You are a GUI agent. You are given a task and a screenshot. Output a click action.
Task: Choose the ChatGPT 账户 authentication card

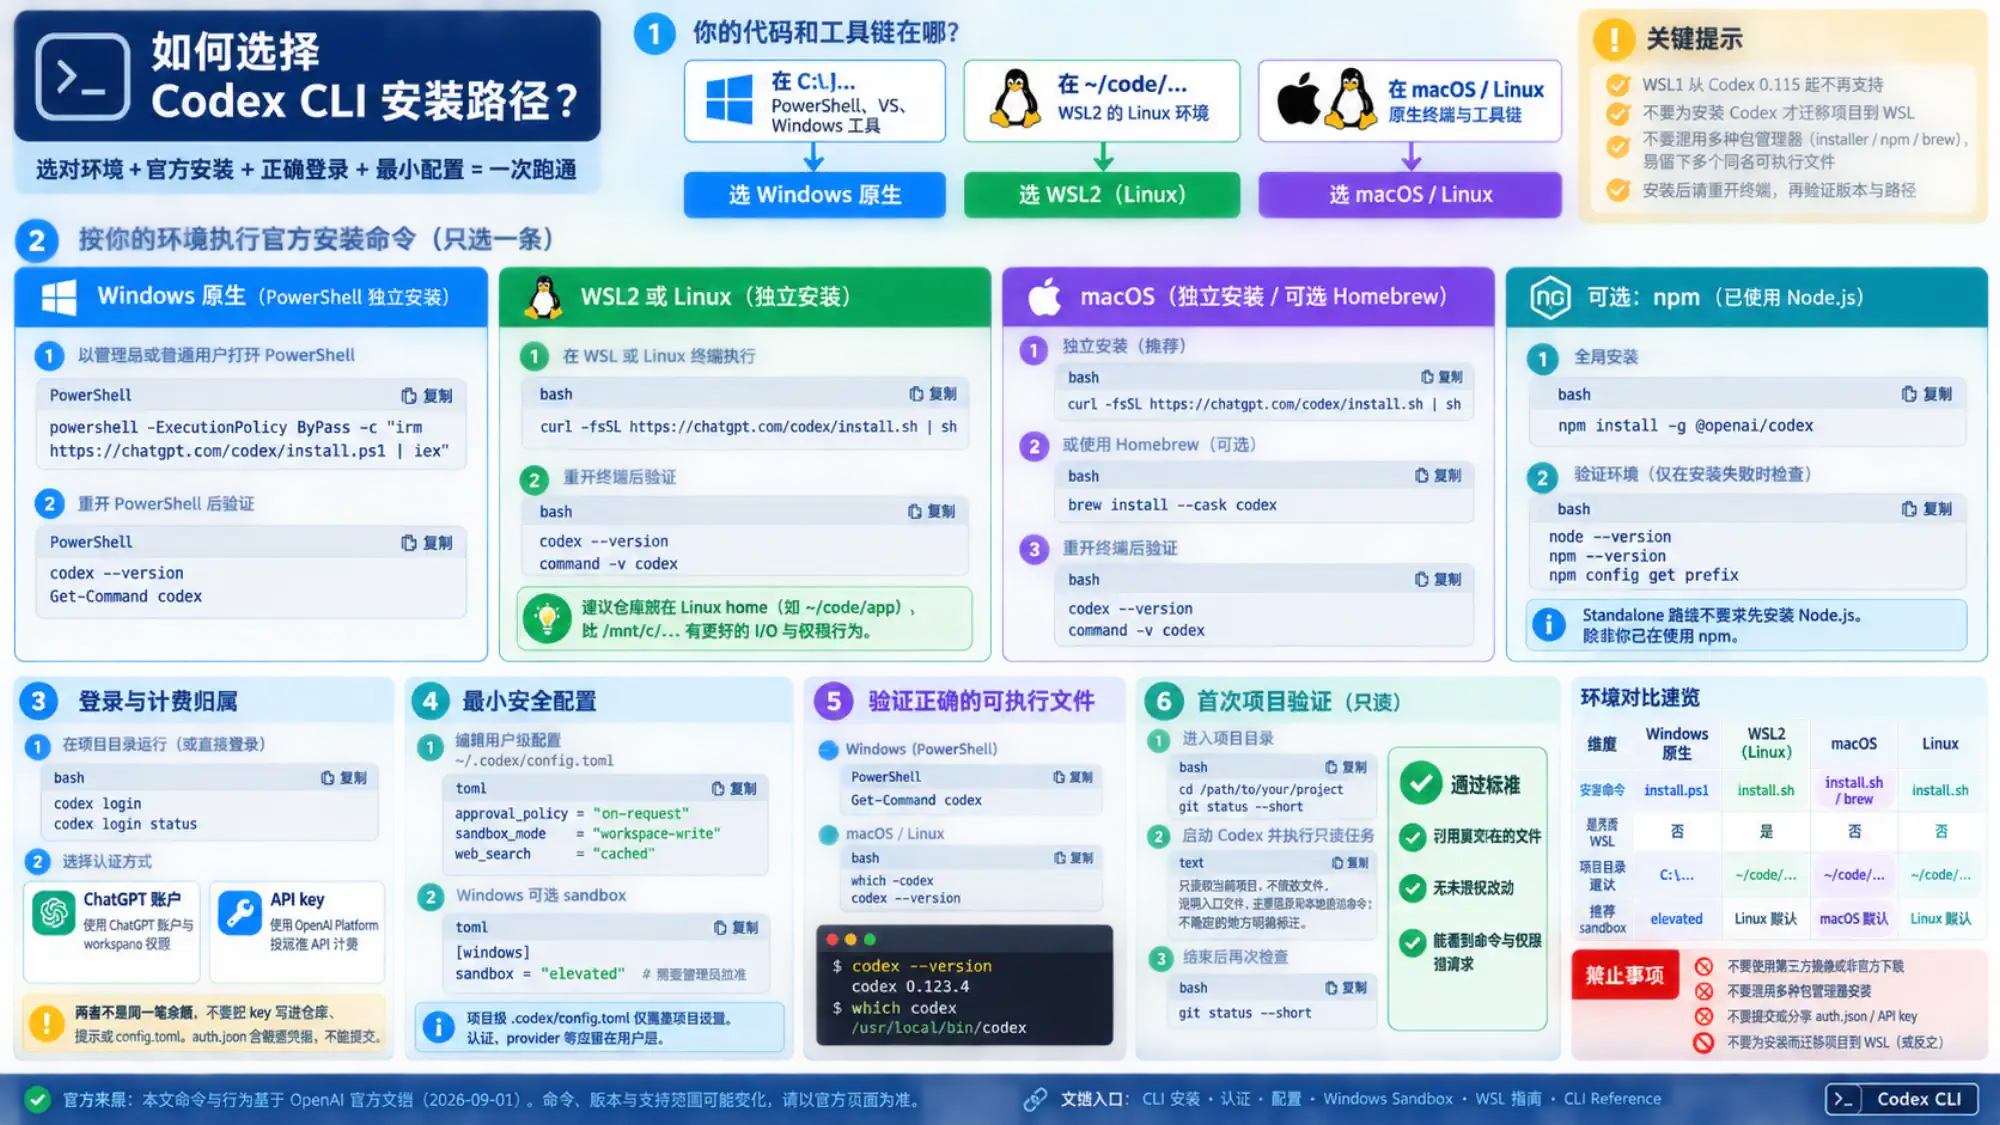112,932
